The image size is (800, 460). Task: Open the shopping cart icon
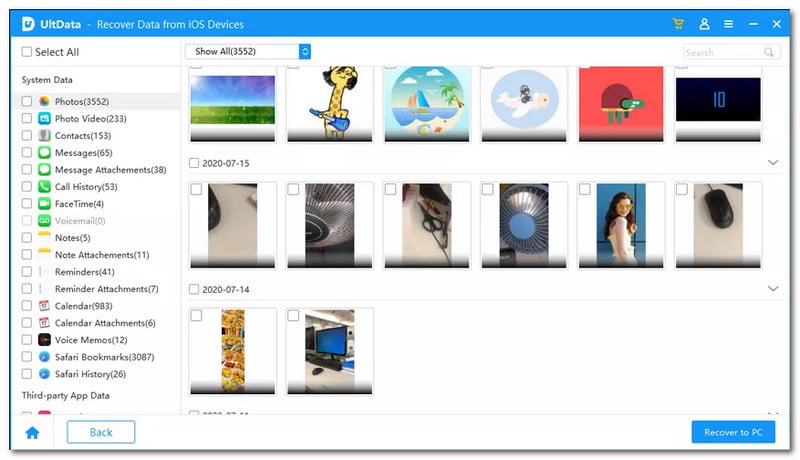click(678, 24)
